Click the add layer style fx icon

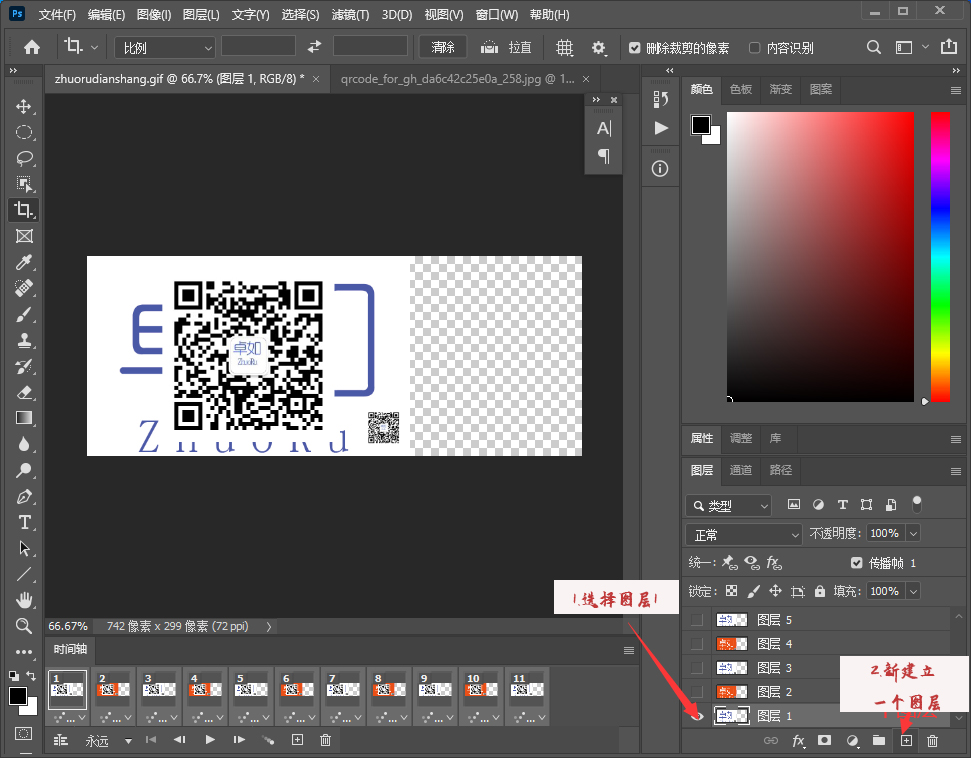click(798, 741)
